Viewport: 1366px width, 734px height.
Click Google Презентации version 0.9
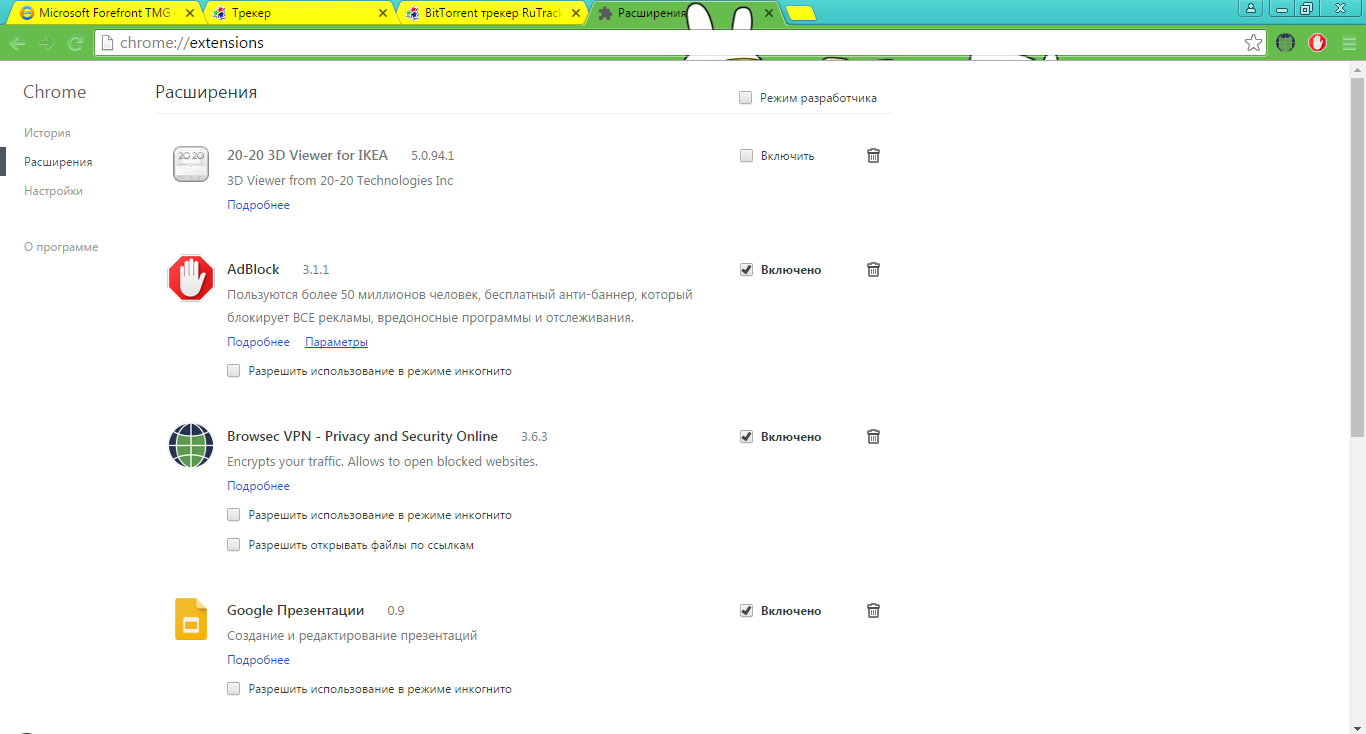(x=396, y=611)
